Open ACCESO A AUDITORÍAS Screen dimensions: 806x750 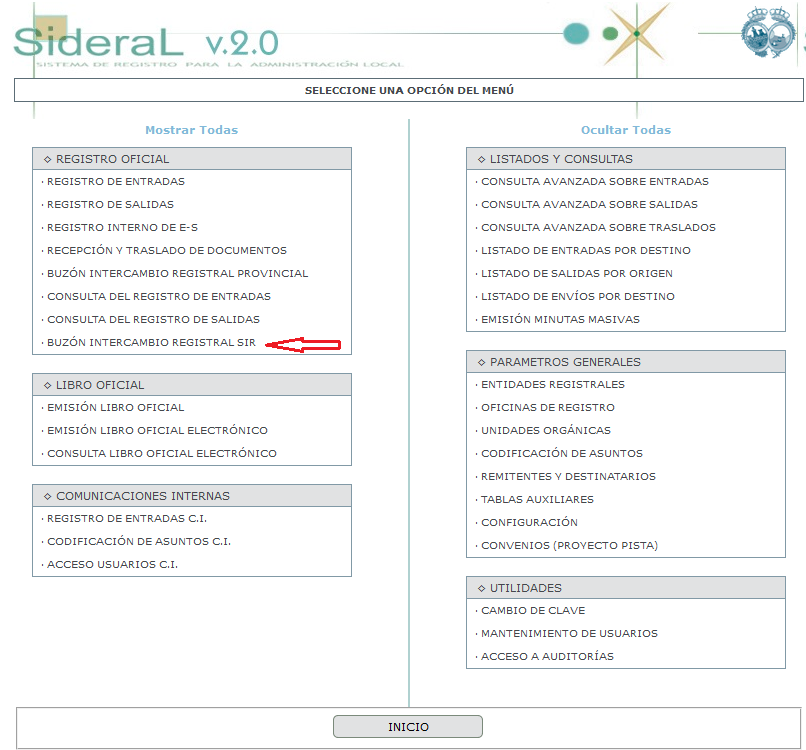tap(547, 656)
